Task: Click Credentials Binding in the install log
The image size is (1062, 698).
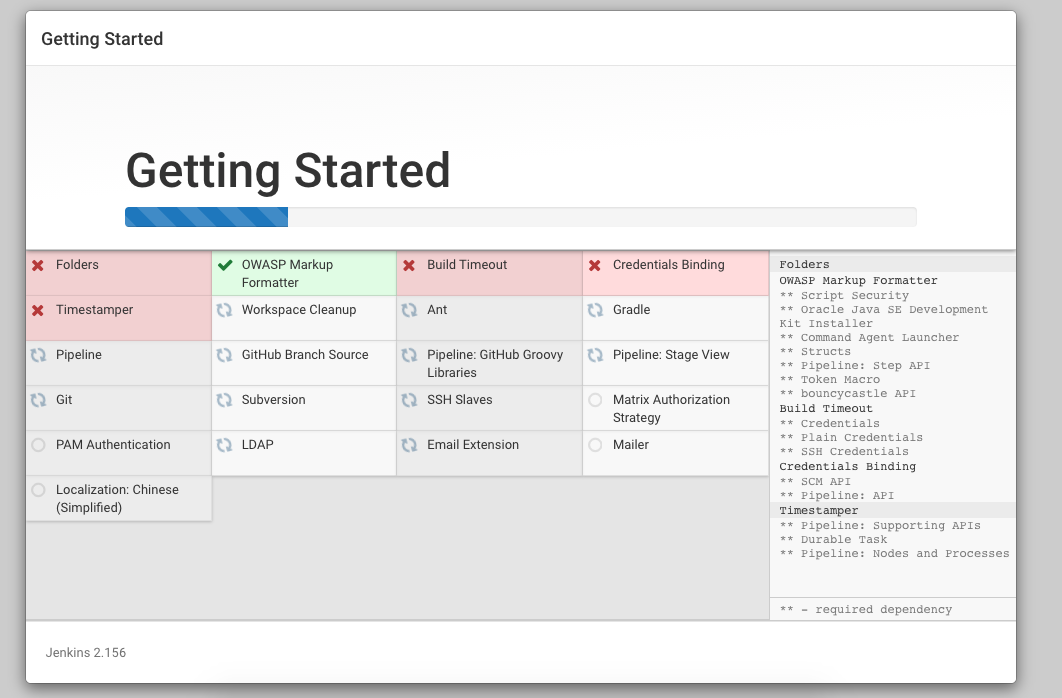Action: click(847, 466)
